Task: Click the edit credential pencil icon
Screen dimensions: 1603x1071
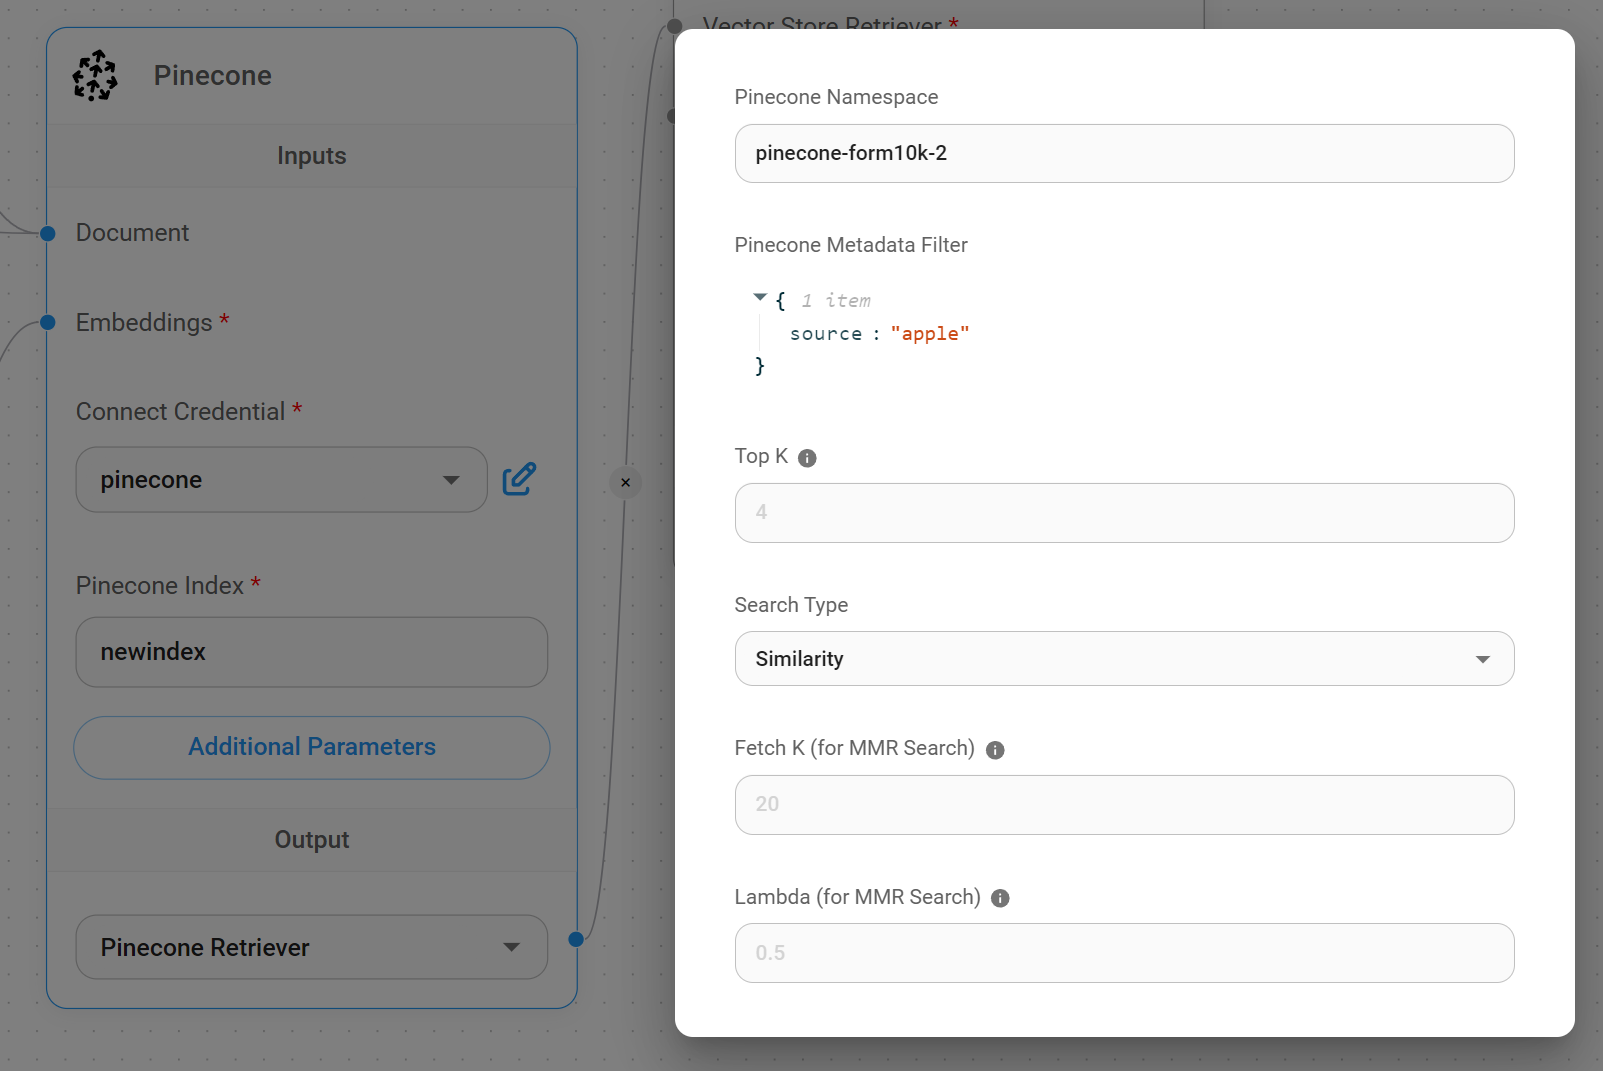Action: point(519,479)
